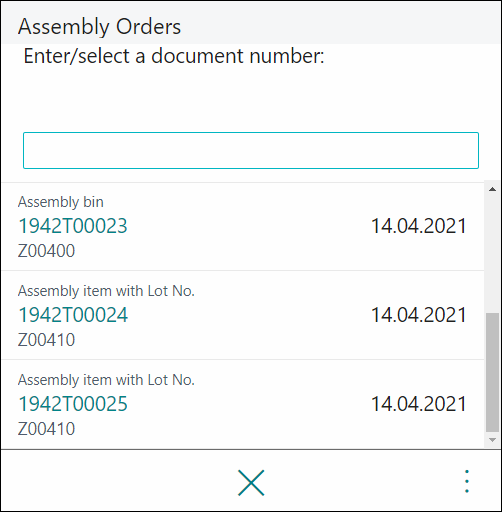The image size is (502, 512).
Task: Click the list scrollbar thumb
Action: (492, 372)
